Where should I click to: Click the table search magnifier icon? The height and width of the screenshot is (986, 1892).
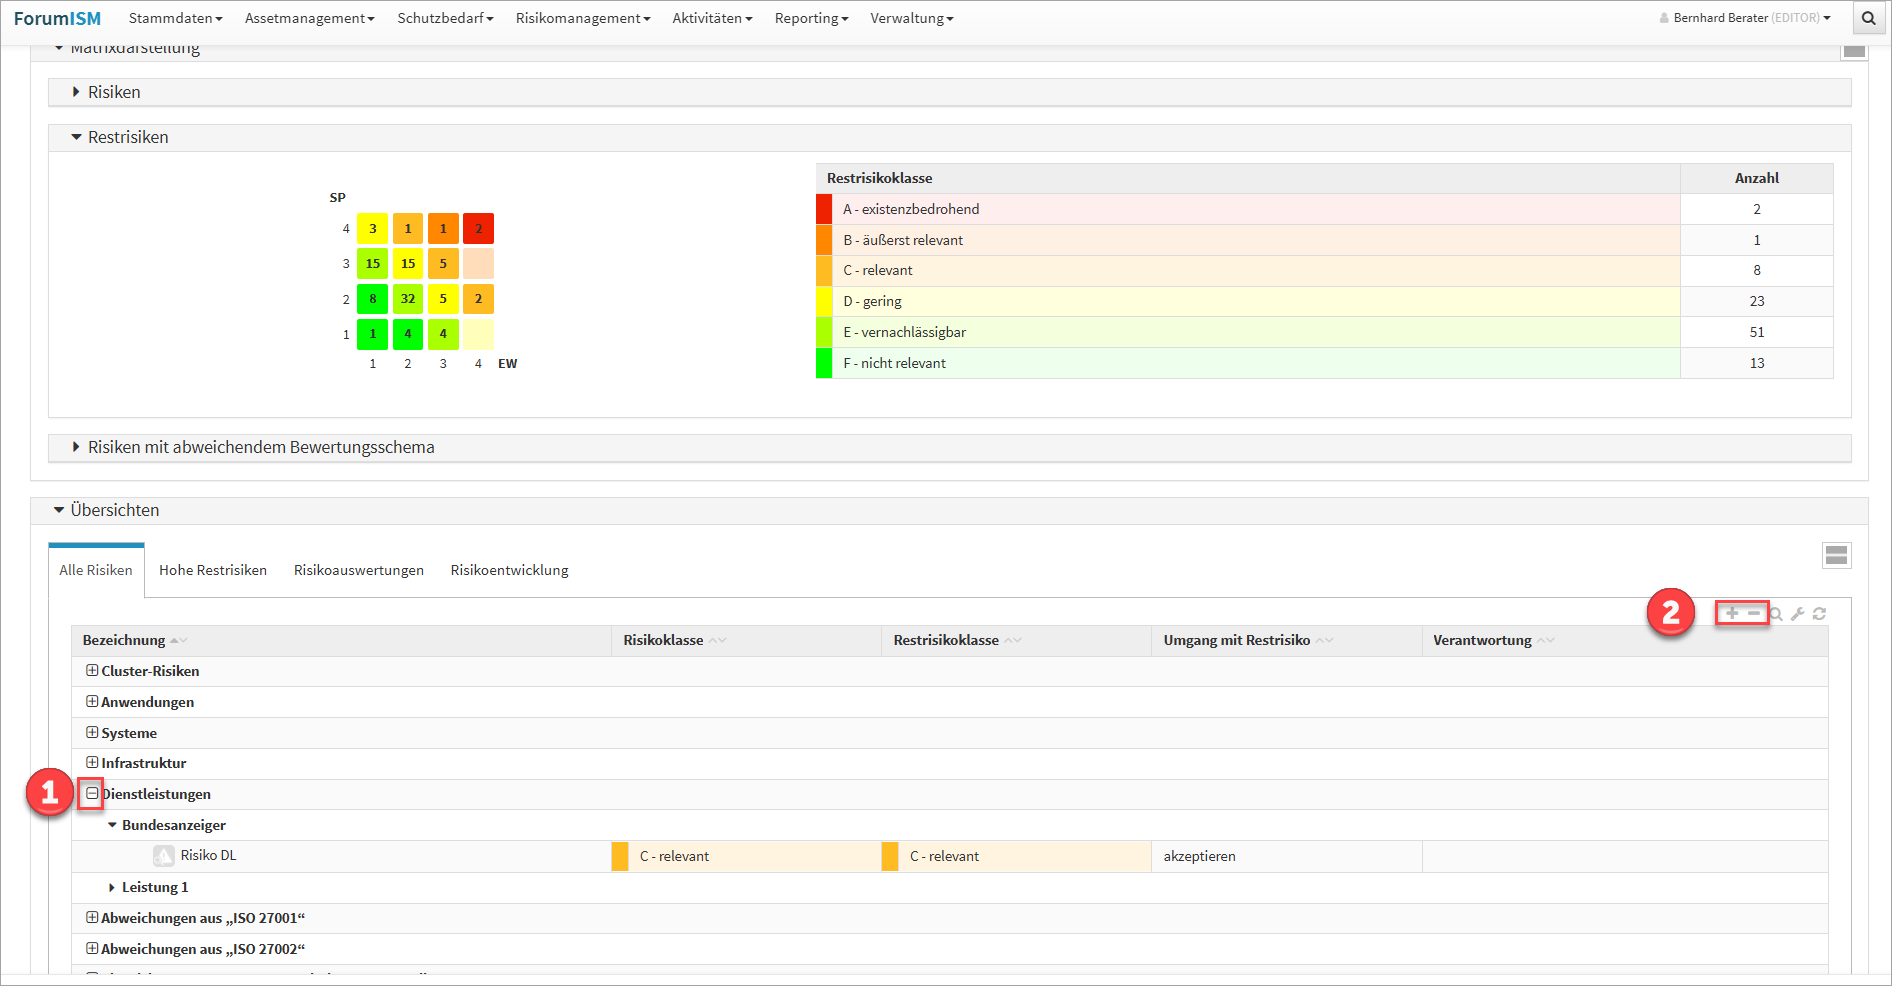coord(1776,614)
